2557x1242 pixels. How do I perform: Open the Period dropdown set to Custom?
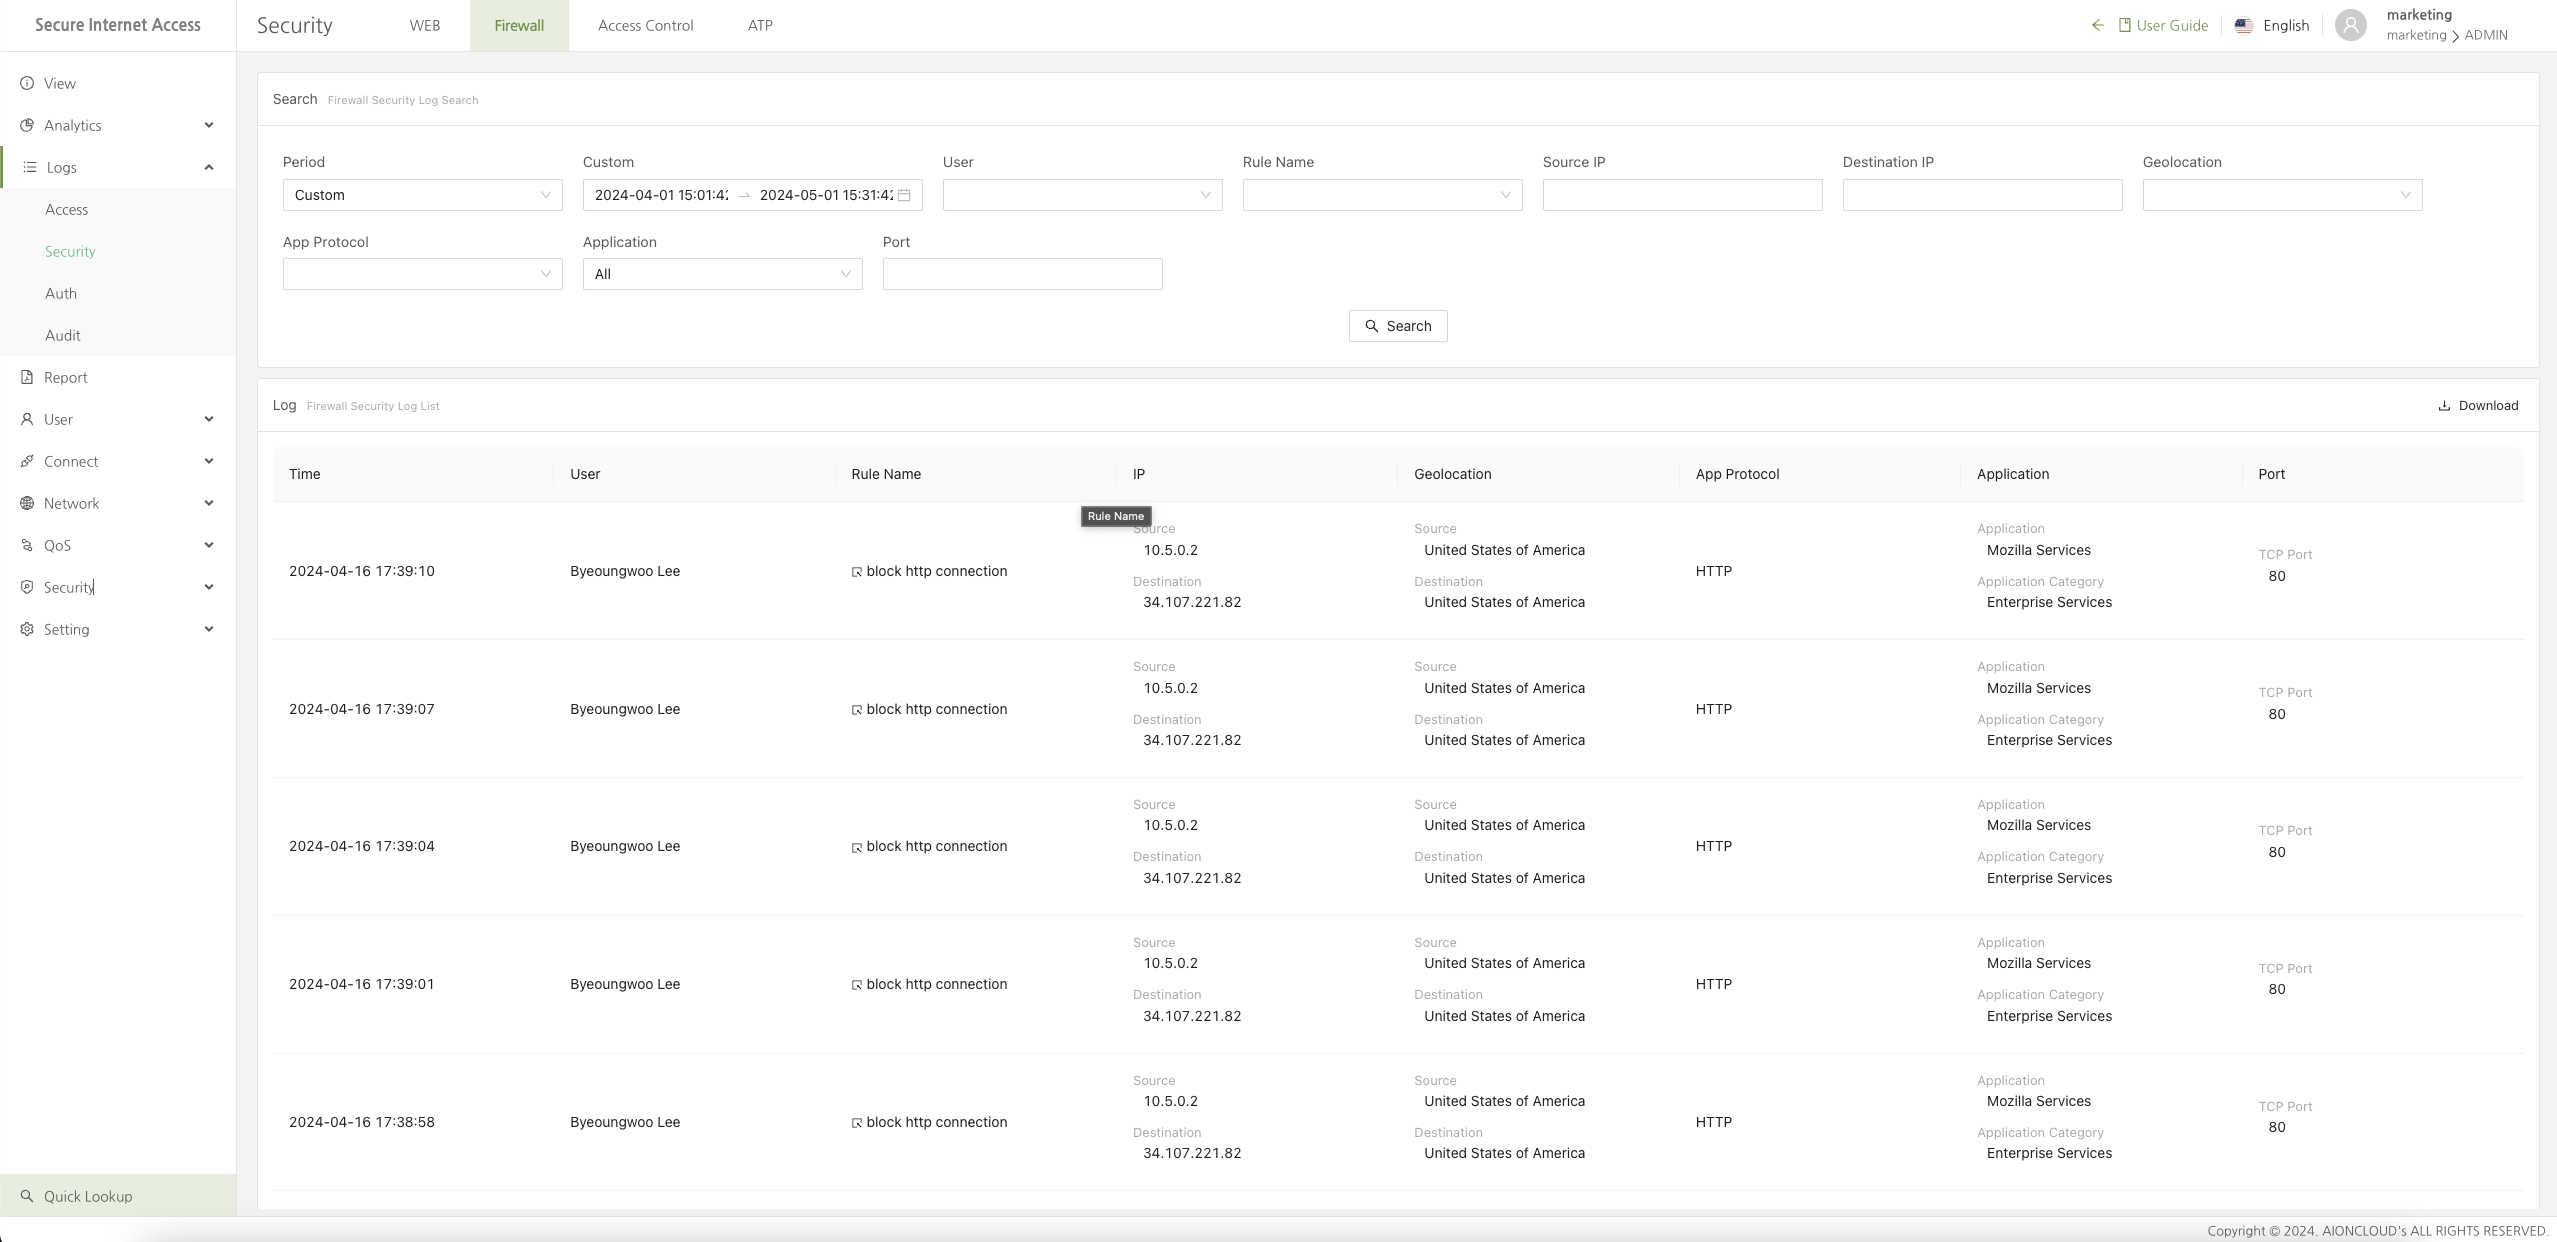[422, 195]
